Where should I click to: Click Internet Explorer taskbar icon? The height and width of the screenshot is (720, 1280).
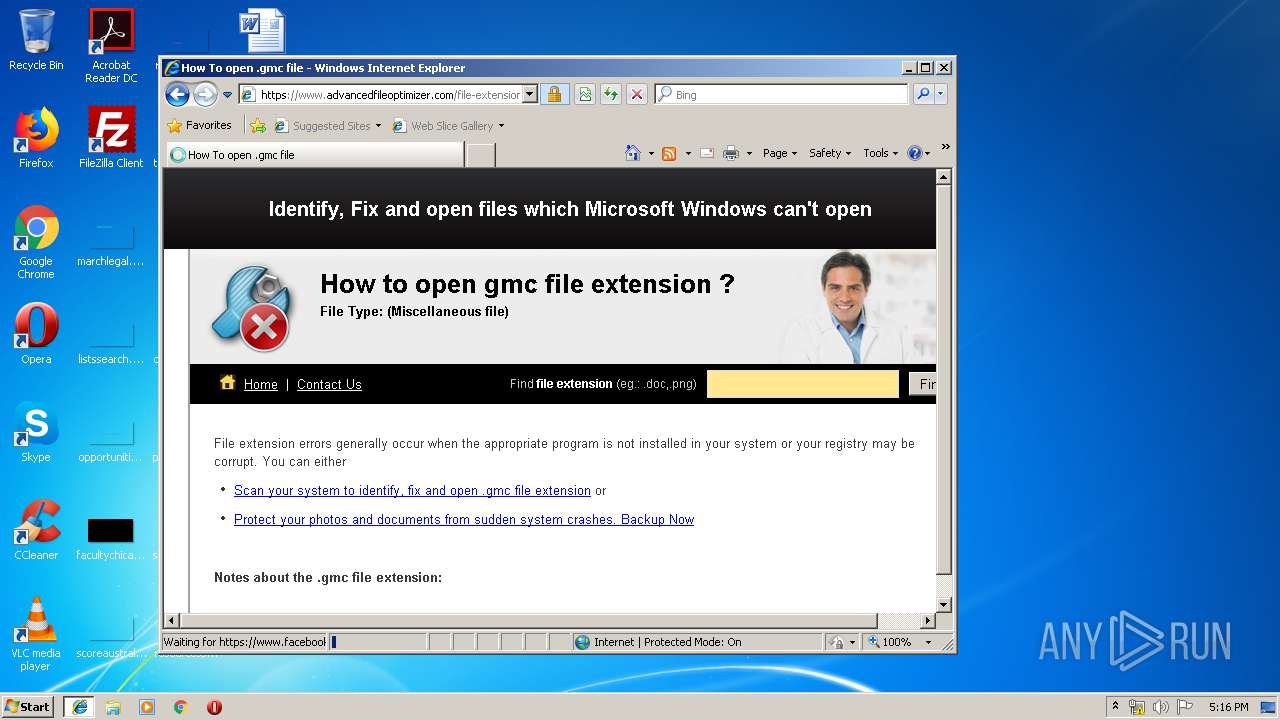tap(79, 706)
